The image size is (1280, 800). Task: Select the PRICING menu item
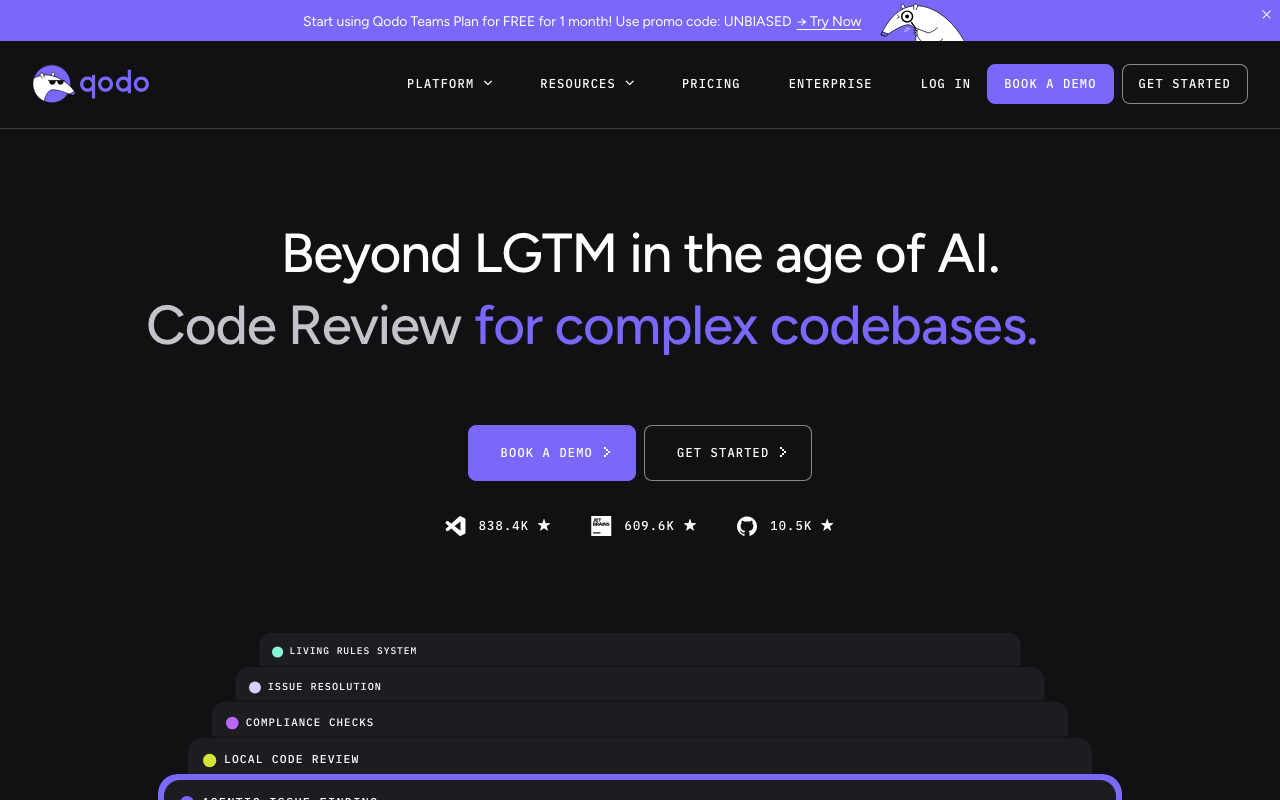[x=711, y=84]
